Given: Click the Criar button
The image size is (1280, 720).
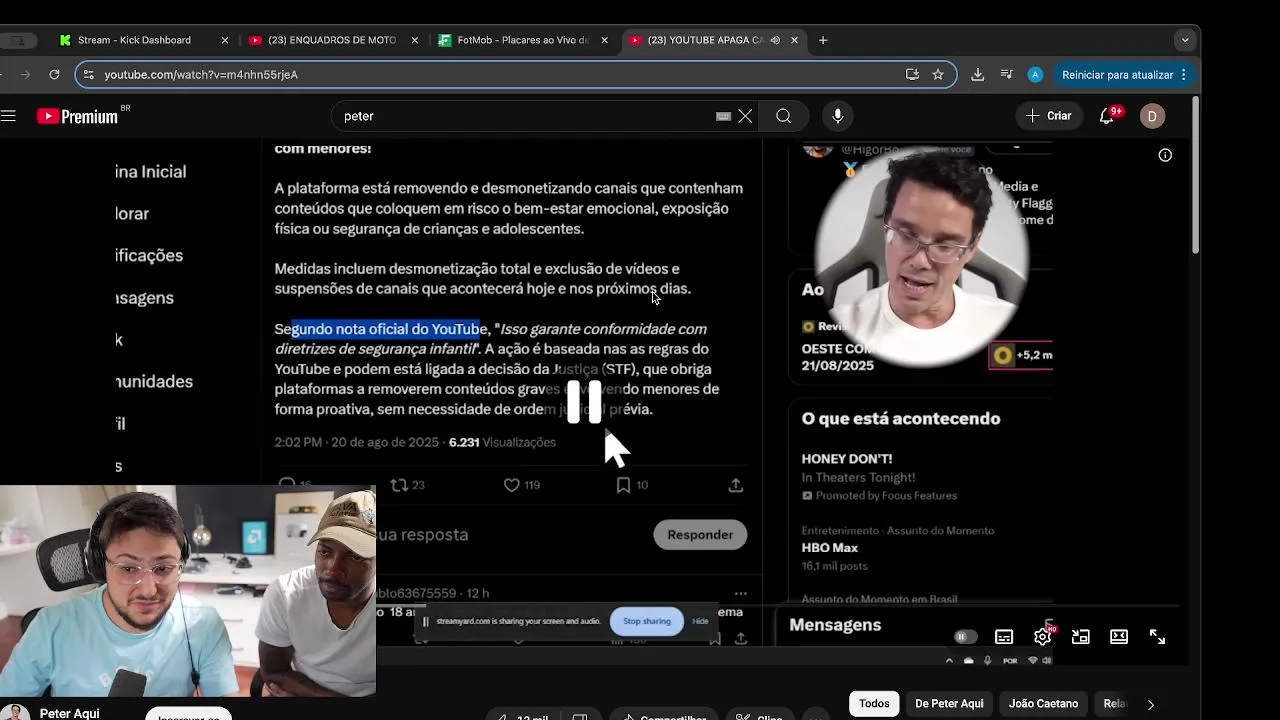Looking at the screenshot, I should (1048, 116).
